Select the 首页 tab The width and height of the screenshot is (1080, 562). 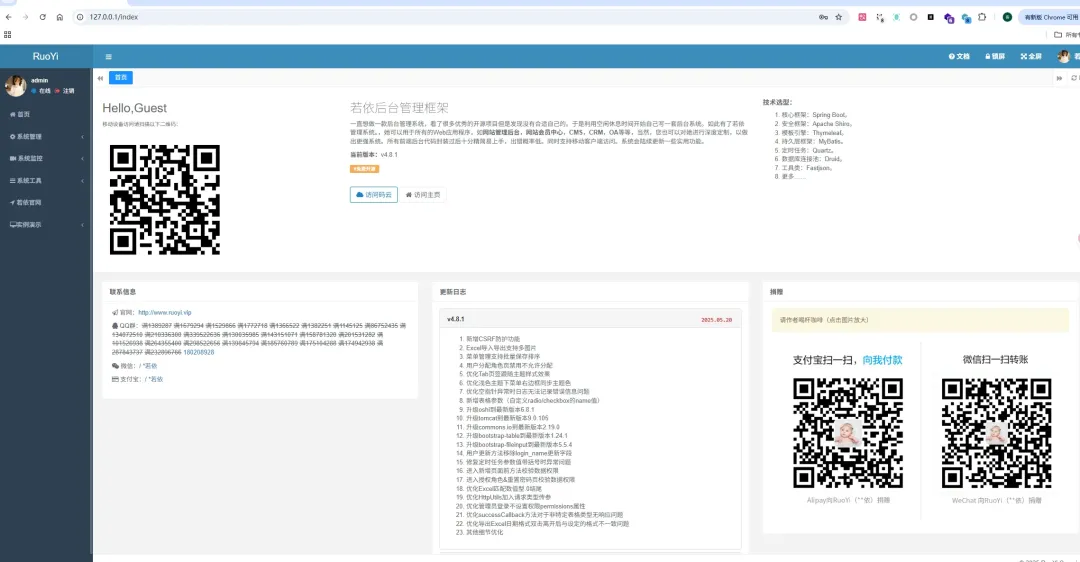point(121,78)
